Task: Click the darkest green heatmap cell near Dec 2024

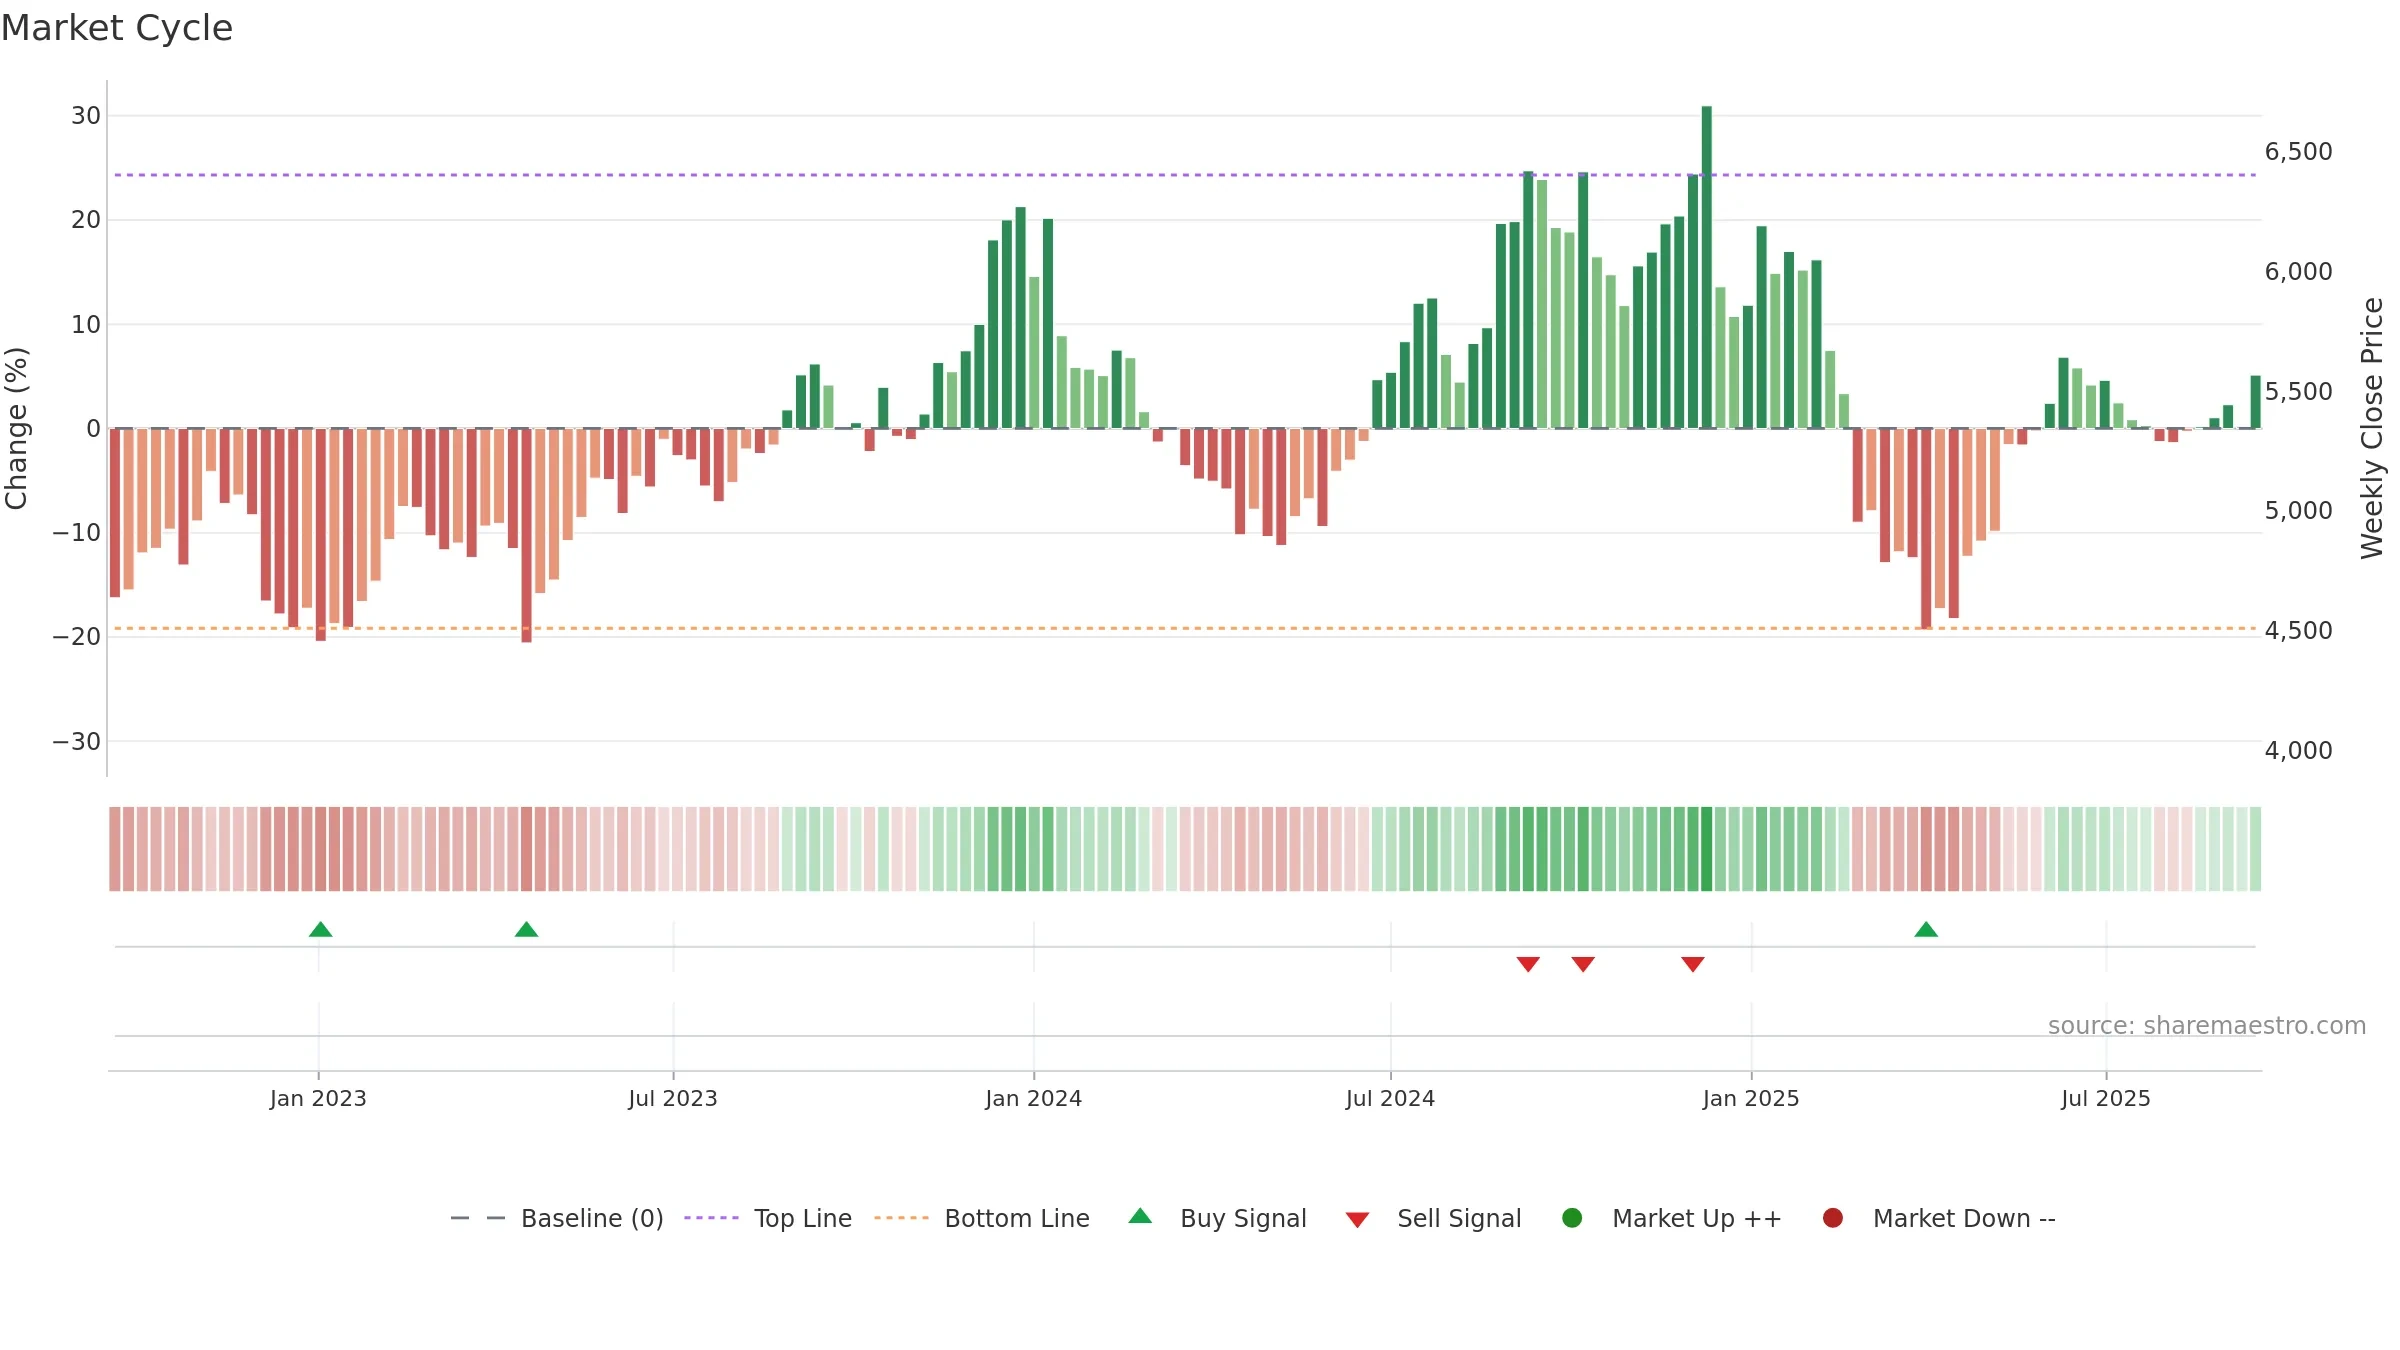Action: click(x=1707, y=849)
